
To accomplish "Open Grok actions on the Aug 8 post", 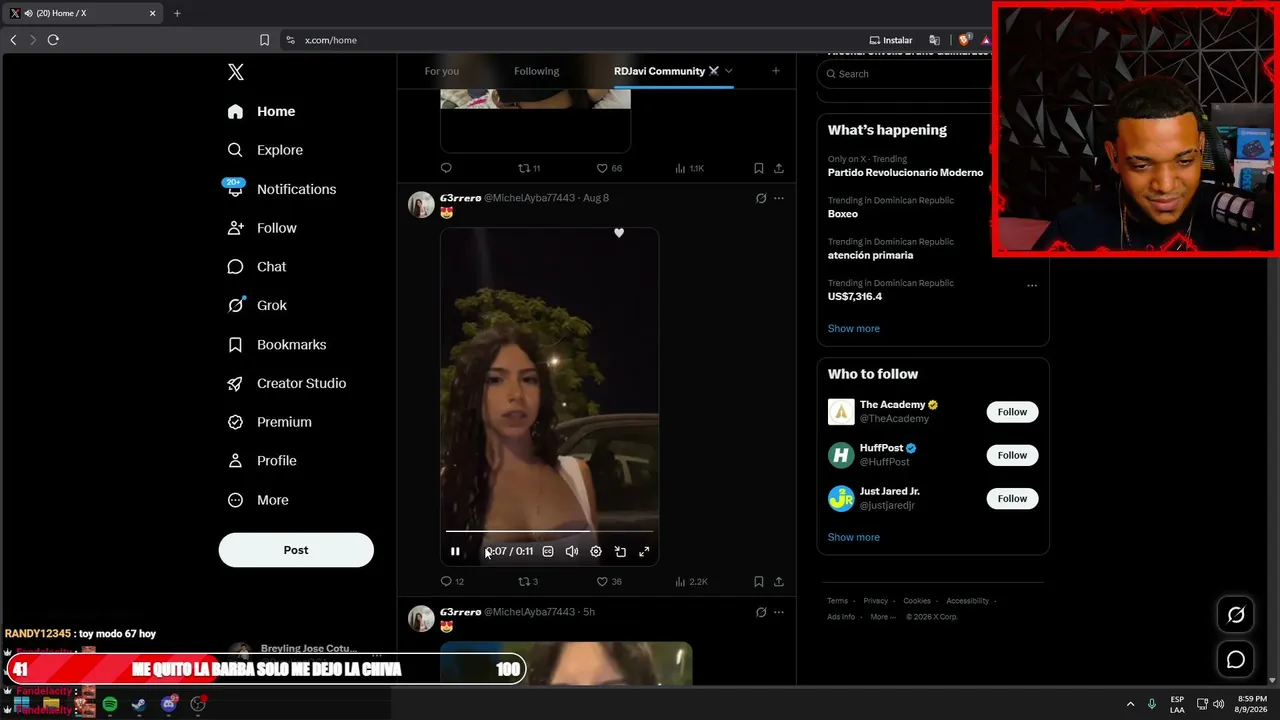I will [761, 198].
